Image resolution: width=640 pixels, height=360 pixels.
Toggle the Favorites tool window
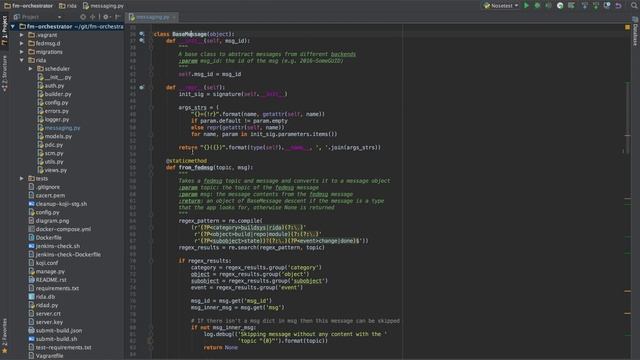(4, 336)
